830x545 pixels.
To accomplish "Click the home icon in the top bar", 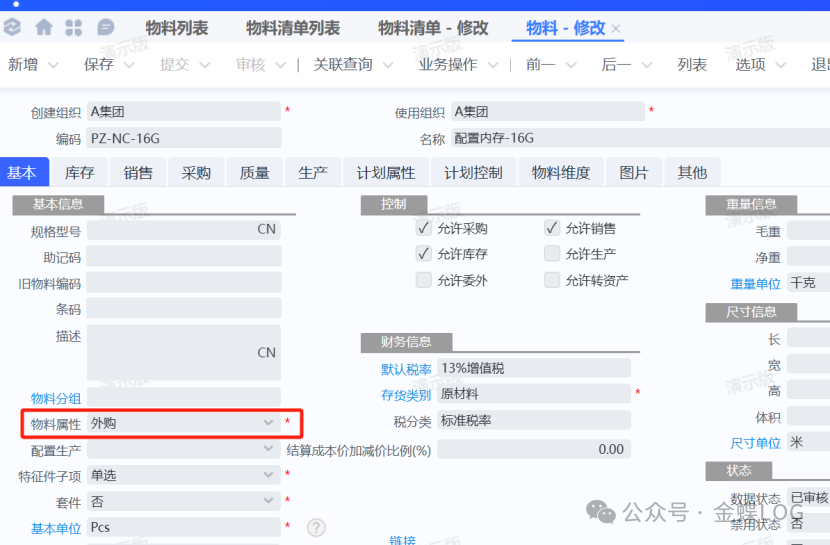I will (x=44, y=27).
